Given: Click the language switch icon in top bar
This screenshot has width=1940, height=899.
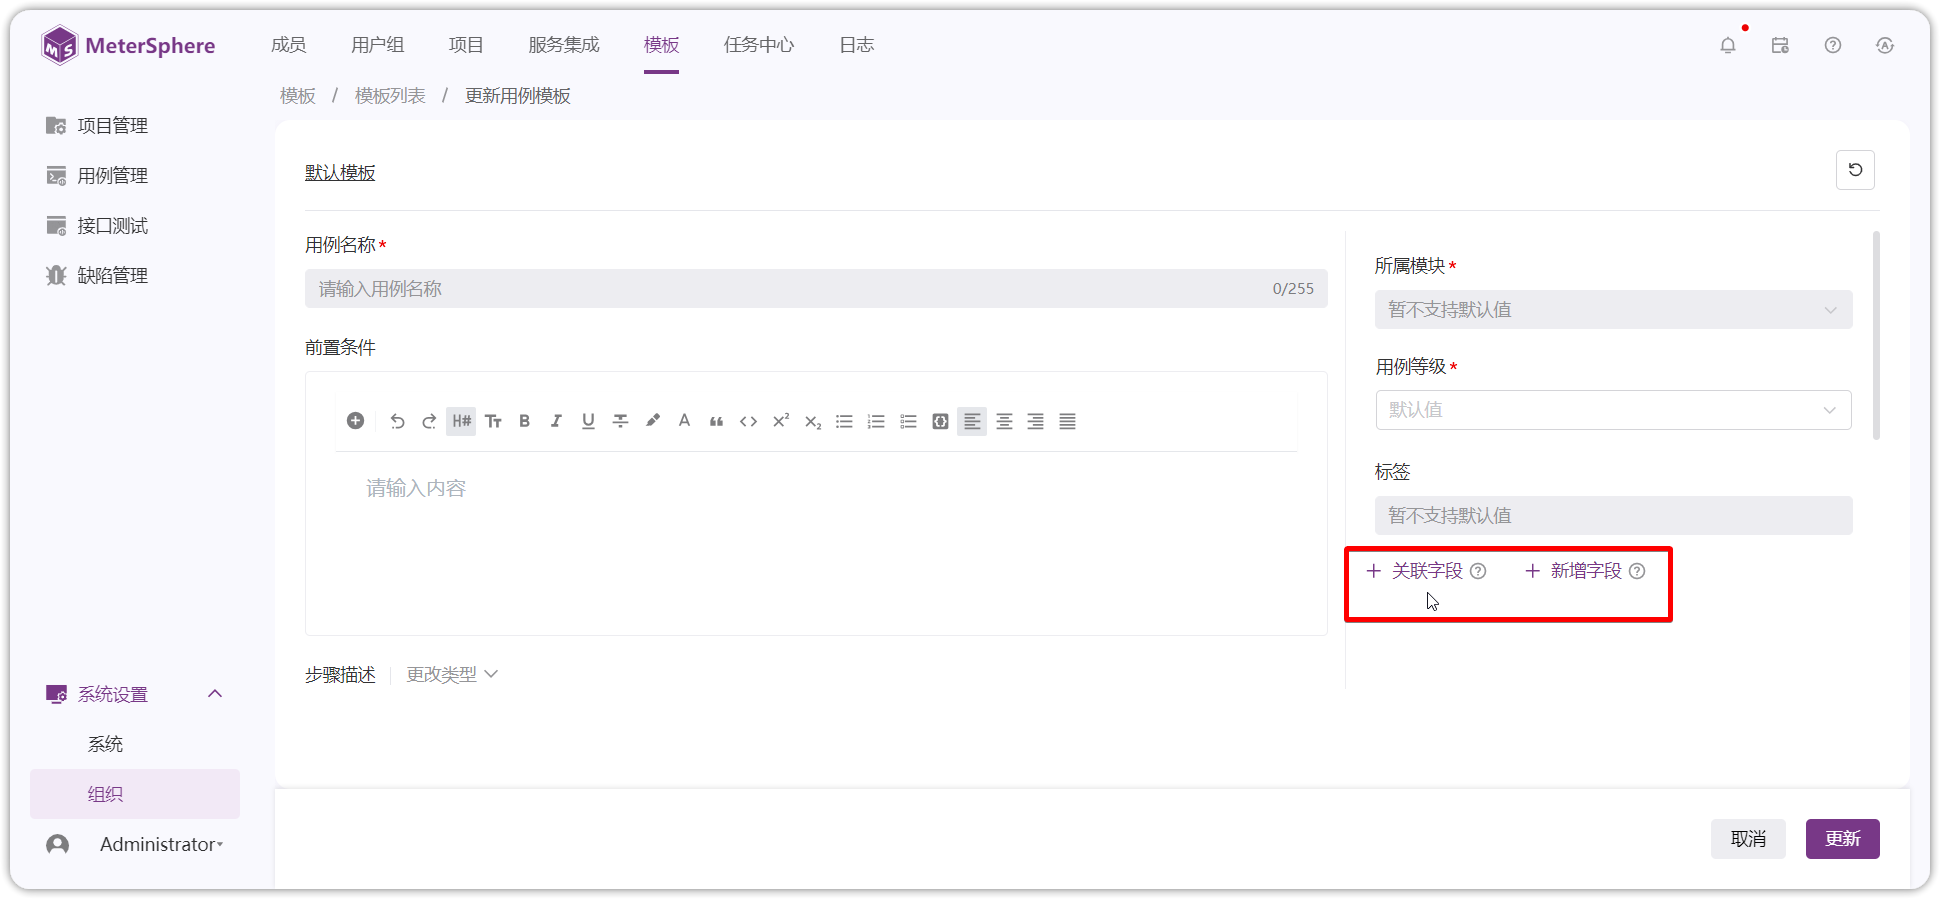Looking at the screenshot, I should tap(1885, 45).
